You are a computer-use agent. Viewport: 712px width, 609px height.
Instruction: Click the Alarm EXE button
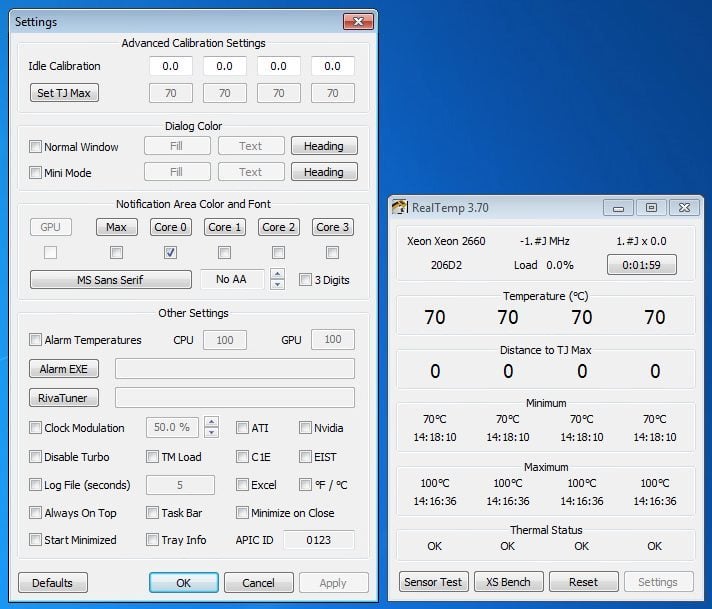64,369
